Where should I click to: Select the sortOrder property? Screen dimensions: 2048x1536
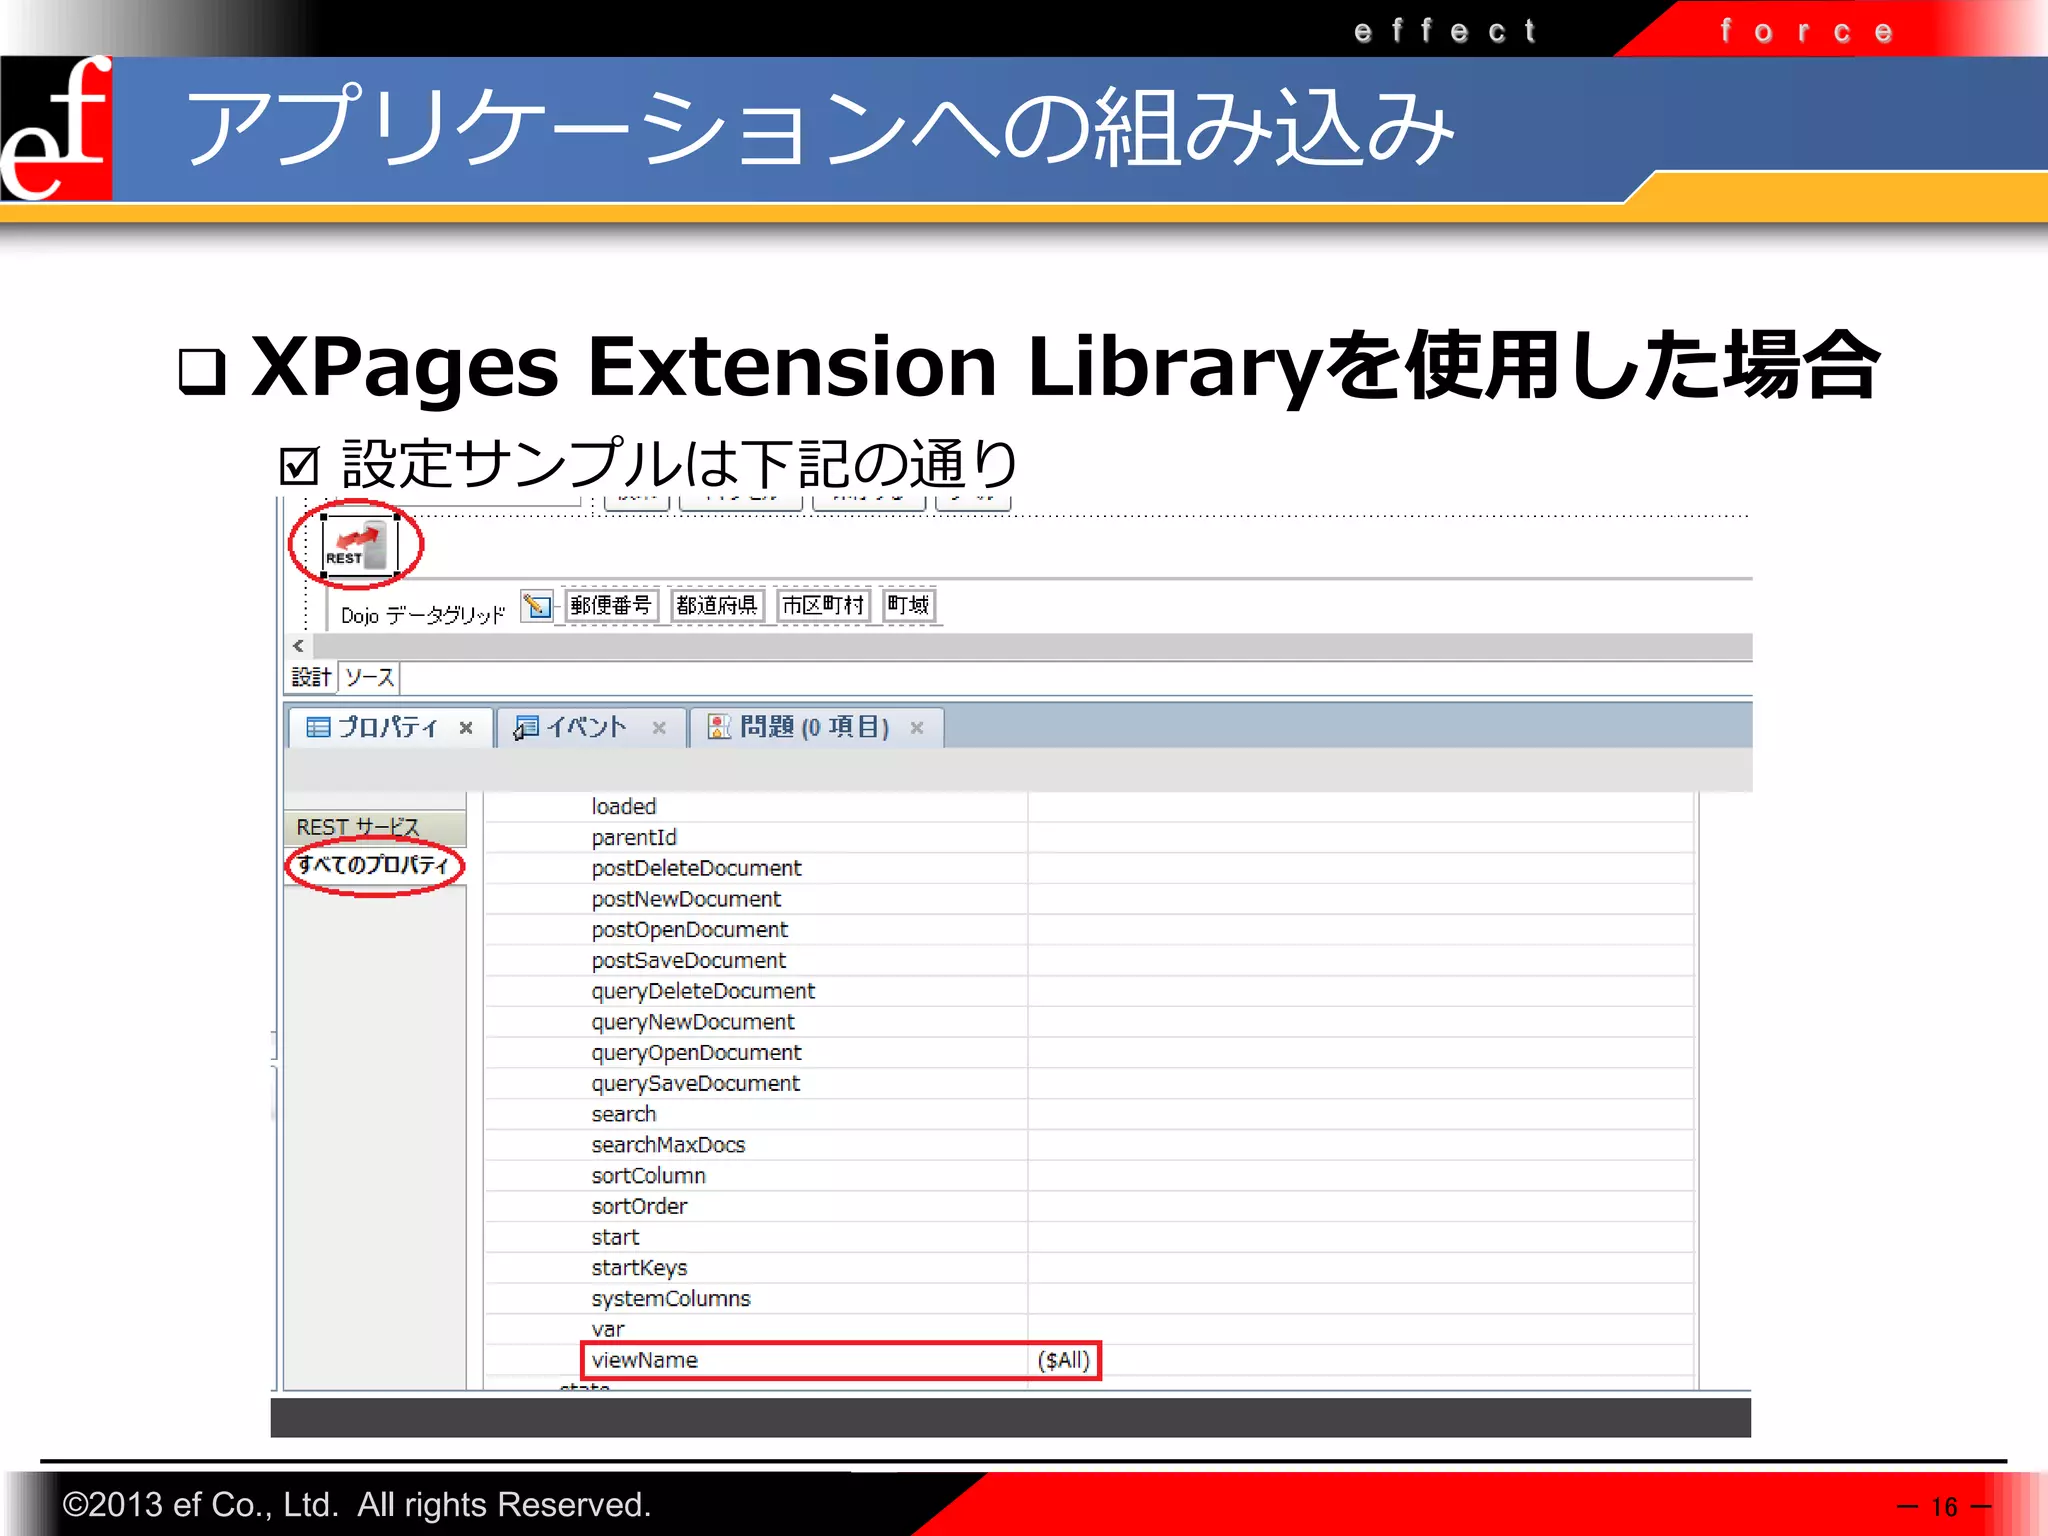(x=639, y=1206)
